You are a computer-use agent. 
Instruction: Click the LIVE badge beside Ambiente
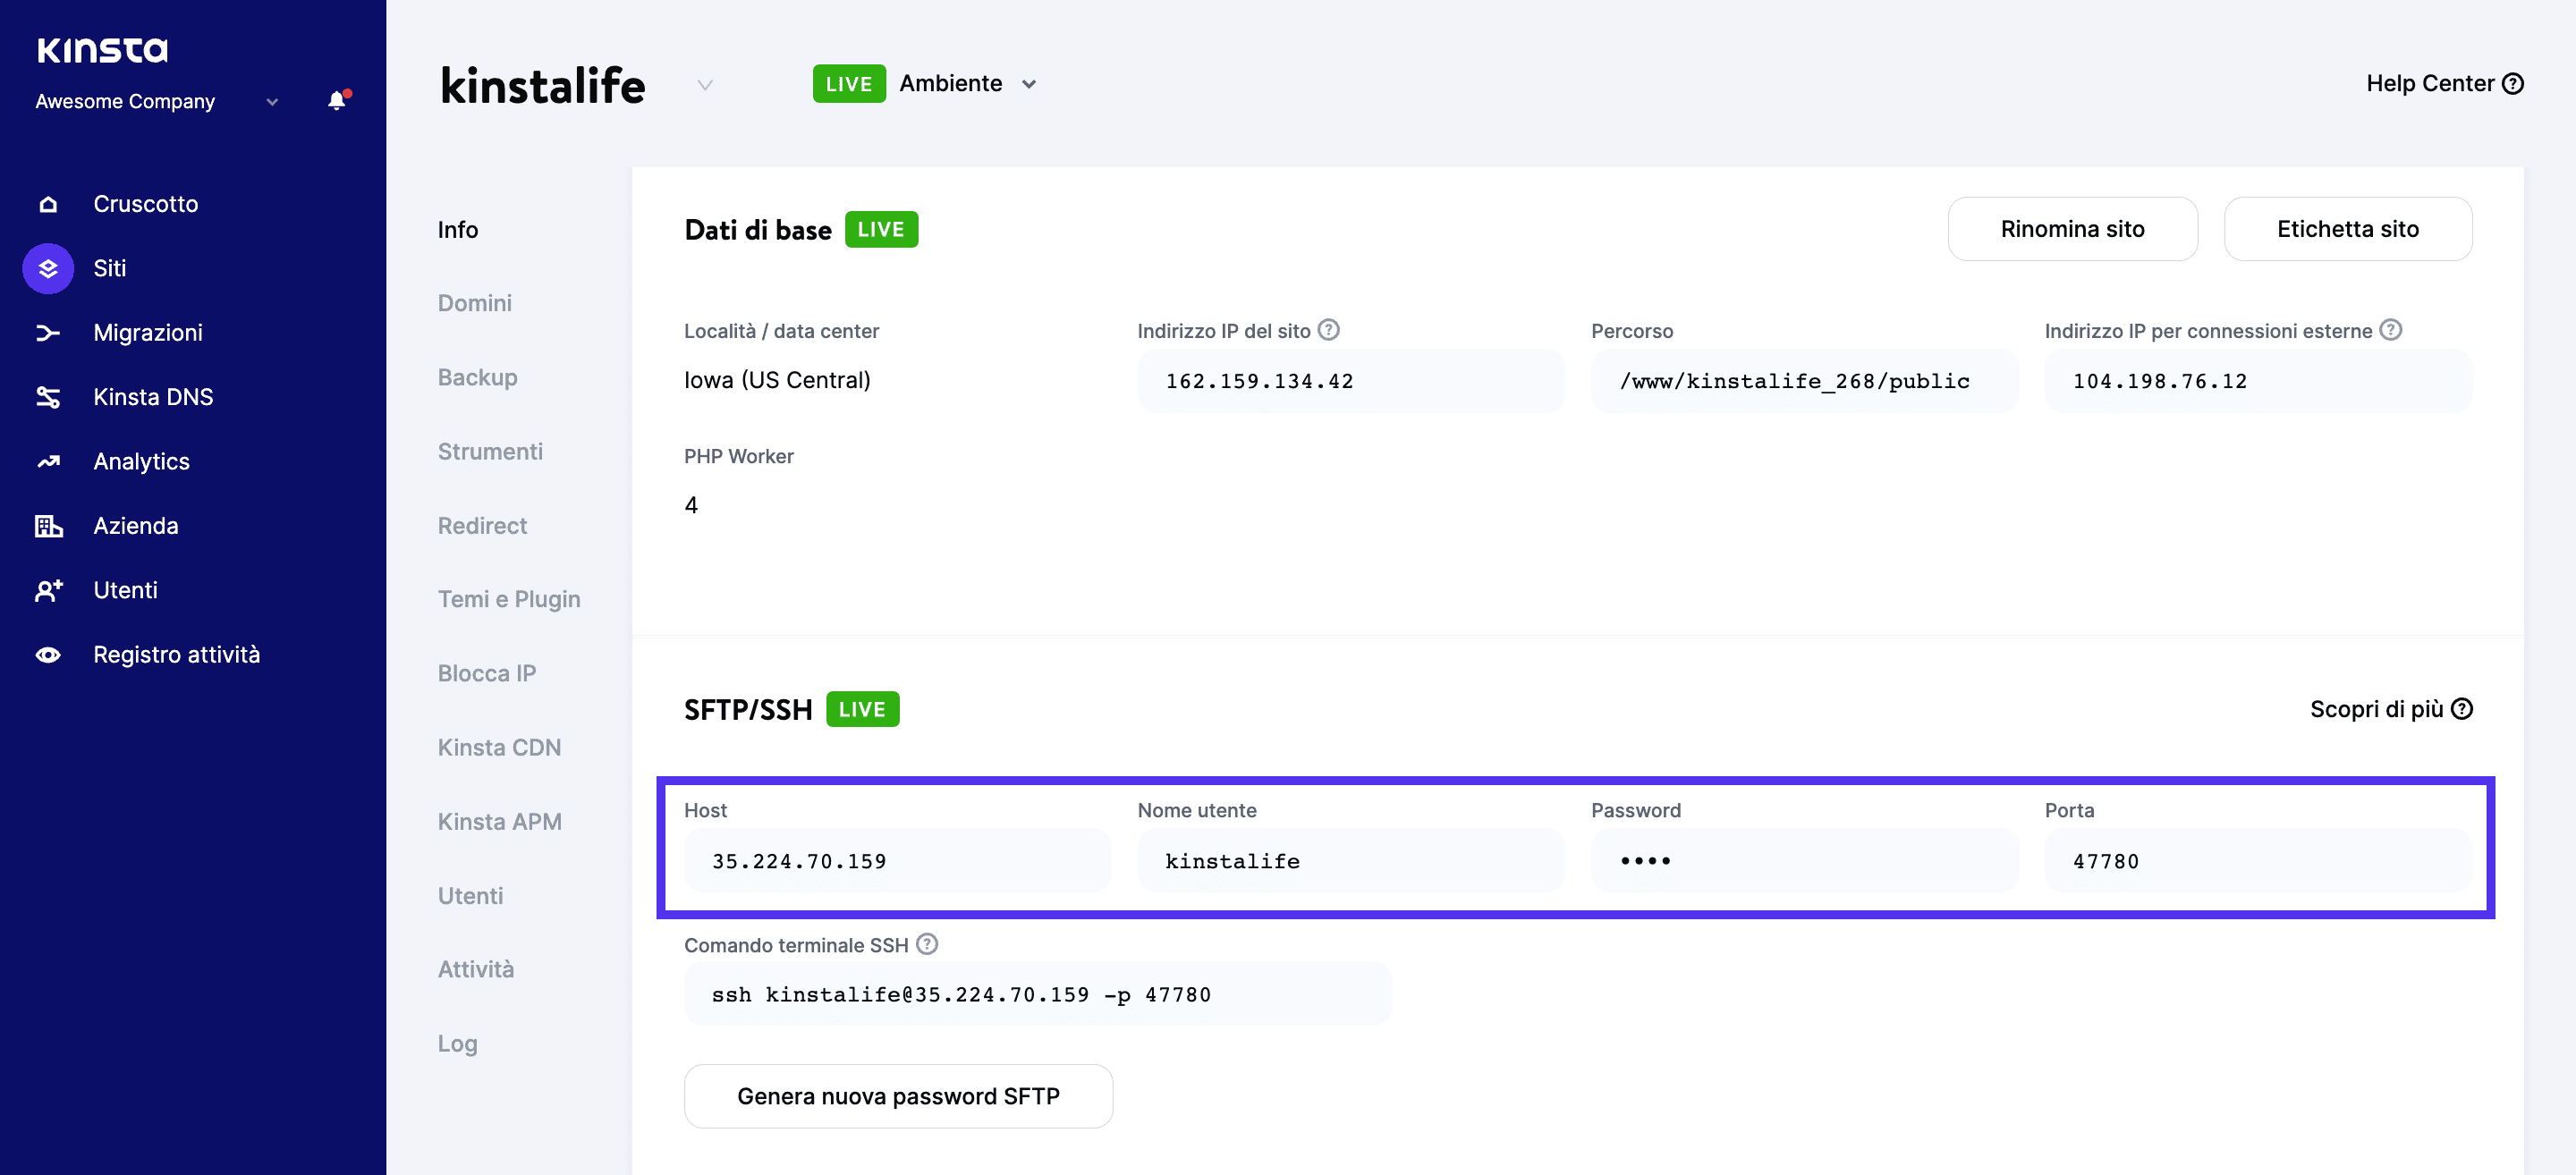pos(849,84)
